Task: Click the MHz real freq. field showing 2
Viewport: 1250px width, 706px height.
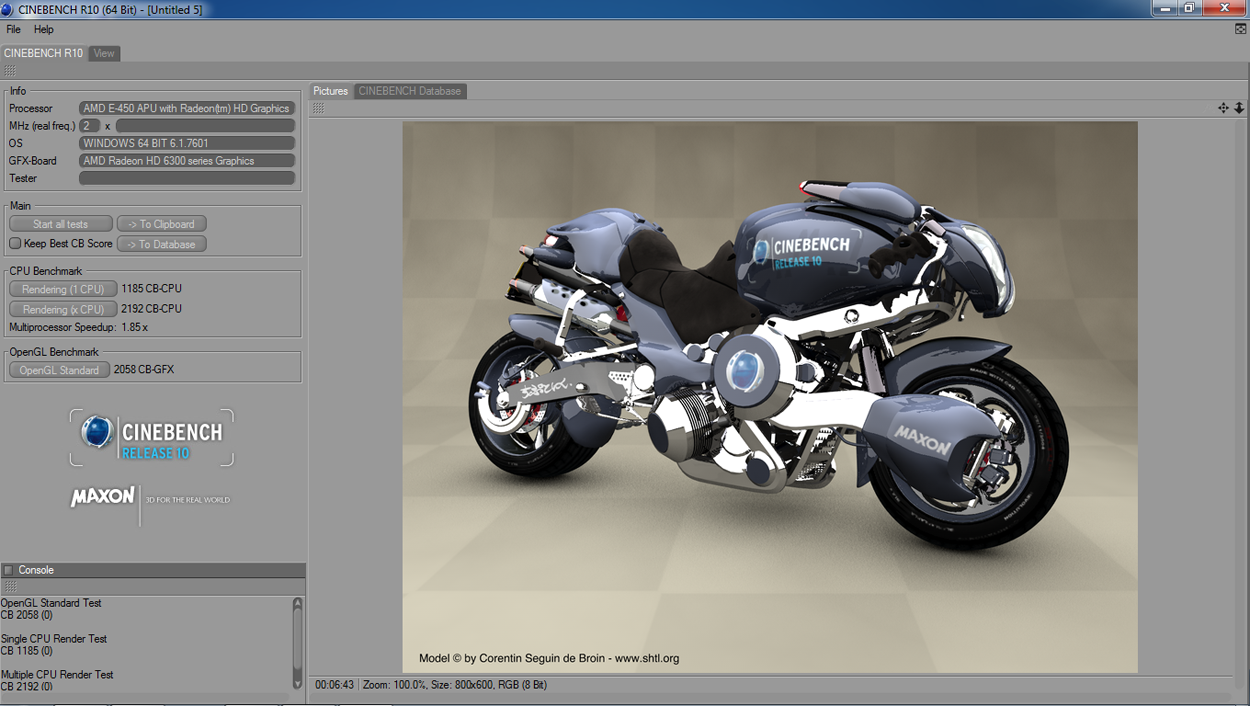Action: (x=90, y=126)
